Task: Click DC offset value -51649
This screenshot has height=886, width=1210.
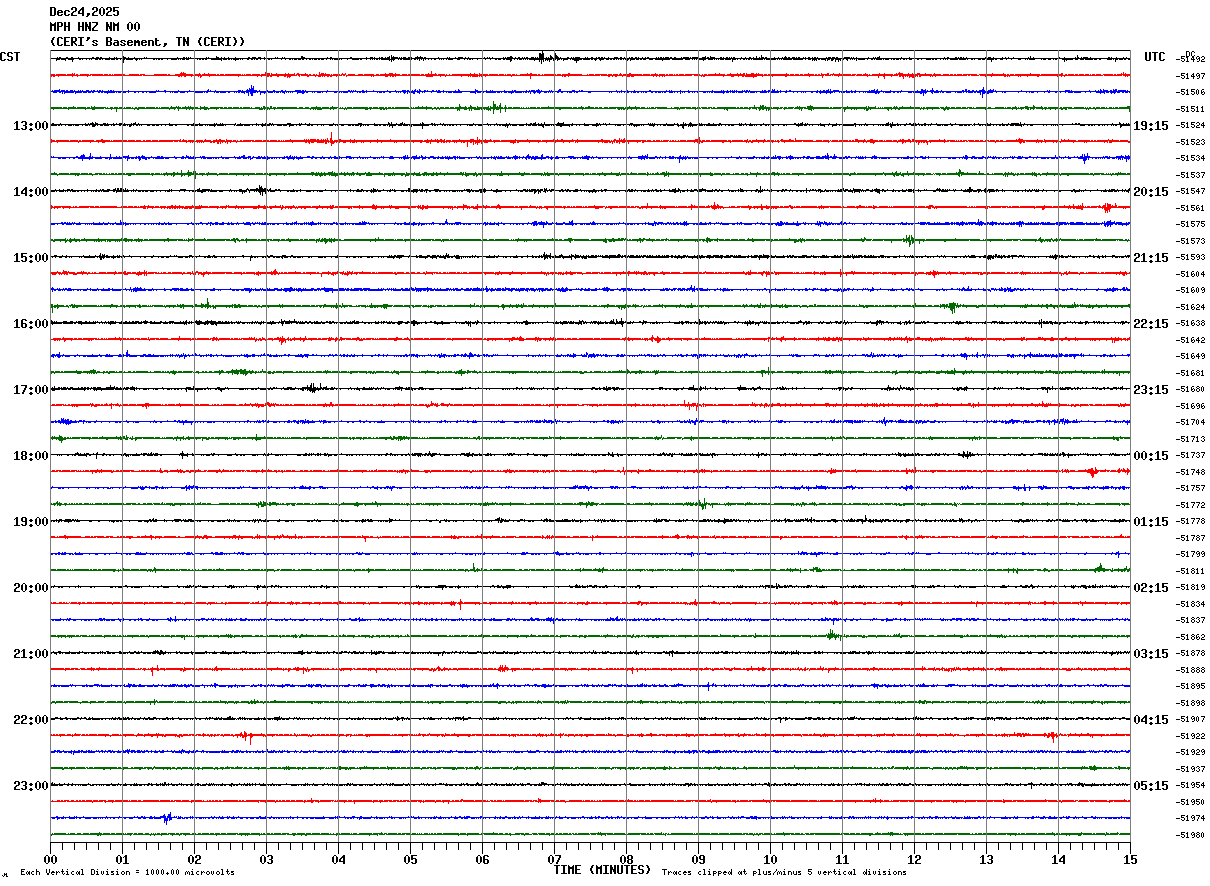Action: pyautogui.click(x=1191, y=357)
